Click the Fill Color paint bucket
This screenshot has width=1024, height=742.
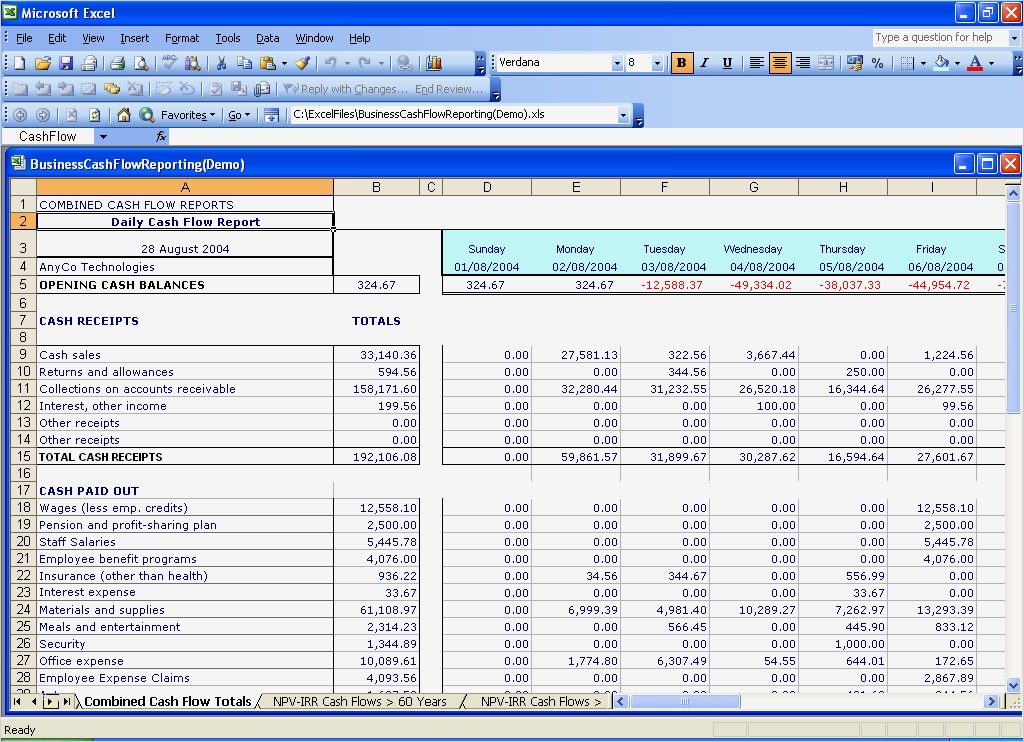point(941,63)
